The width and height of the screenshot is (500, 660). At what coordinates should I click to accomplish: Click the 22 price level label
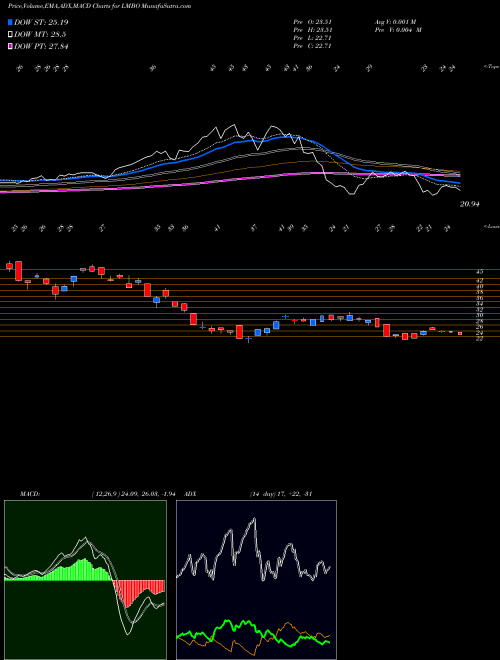[479, 338]
